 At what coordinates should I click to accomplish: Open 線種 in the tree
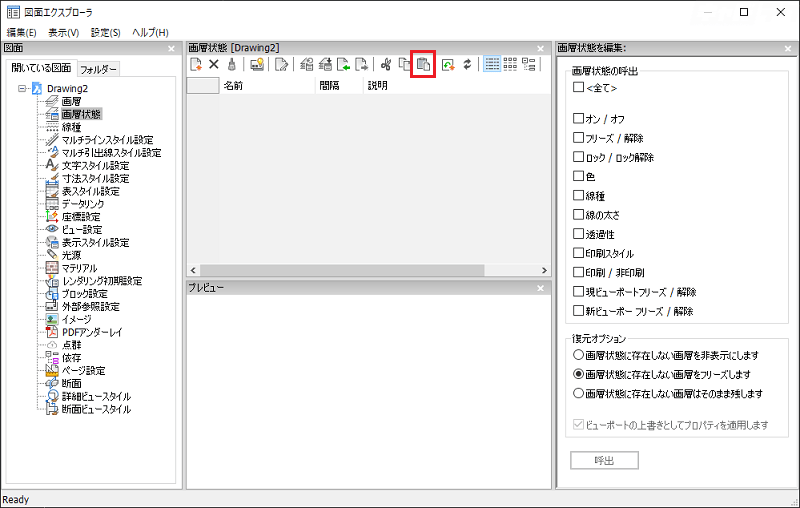(71, 127)
